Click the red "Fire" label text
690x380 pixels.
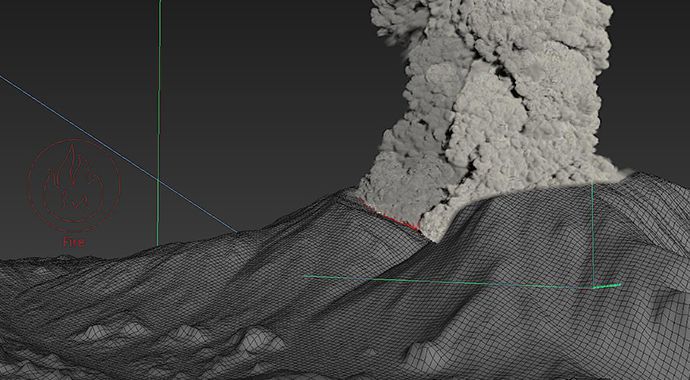coord(74,242)
